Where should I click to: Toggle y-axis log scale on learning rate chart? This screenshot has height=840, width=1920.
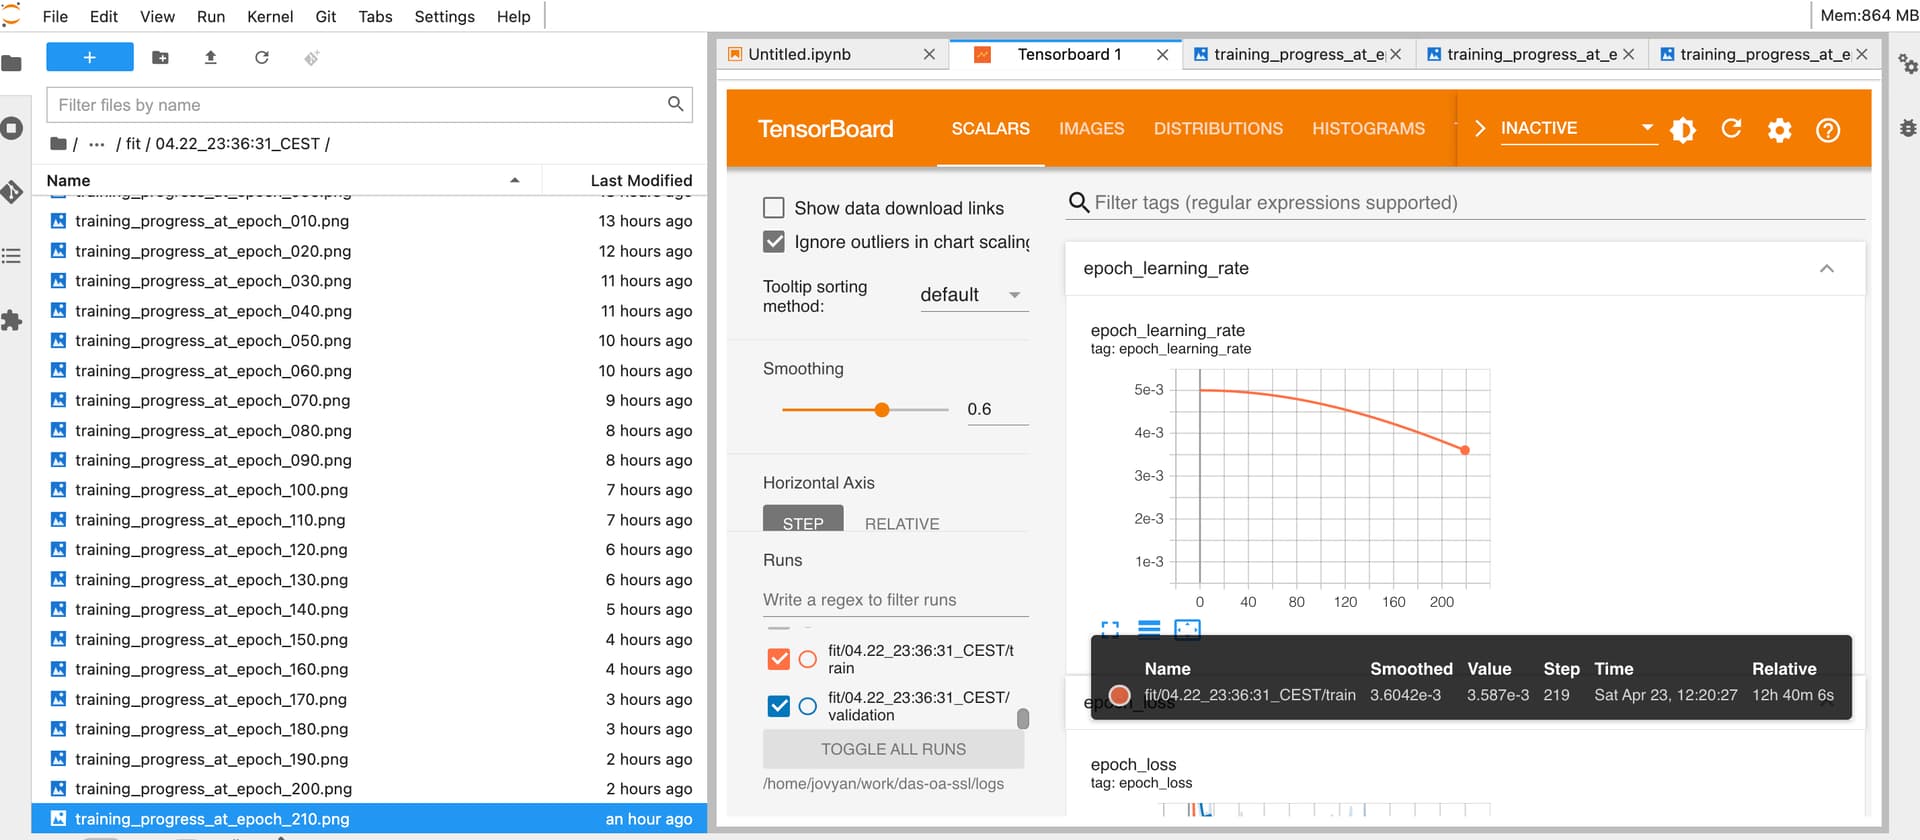tap(1149, 629)
